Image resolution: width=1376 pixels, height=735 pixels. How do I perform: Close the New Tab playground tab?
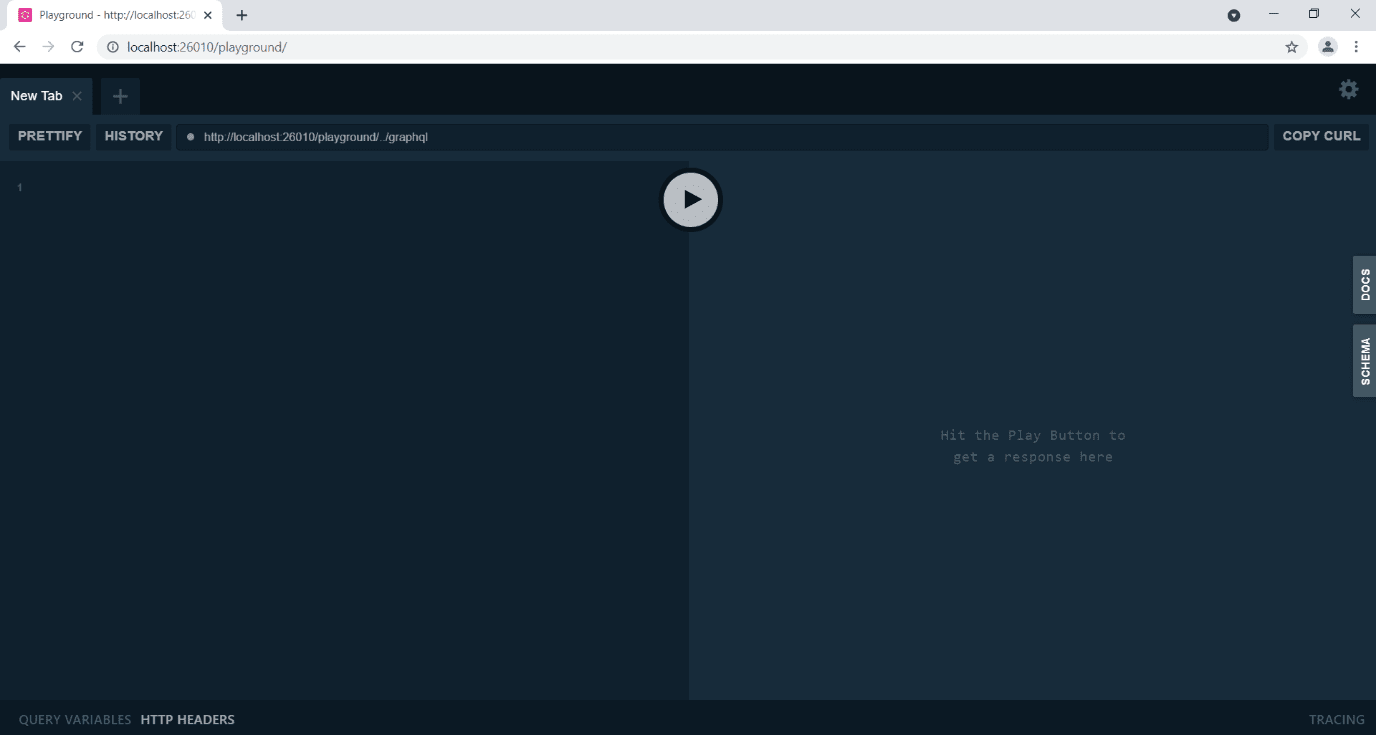point(77,96)
